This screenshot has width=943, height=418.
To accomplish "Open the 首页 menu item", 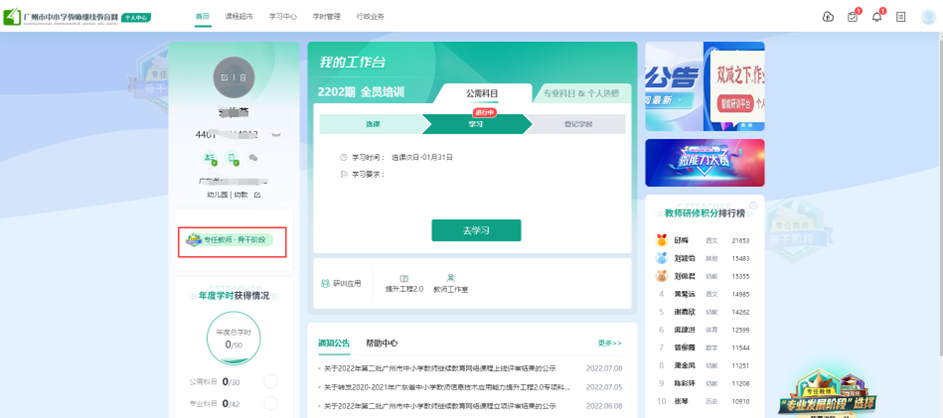I will (203, 17).
